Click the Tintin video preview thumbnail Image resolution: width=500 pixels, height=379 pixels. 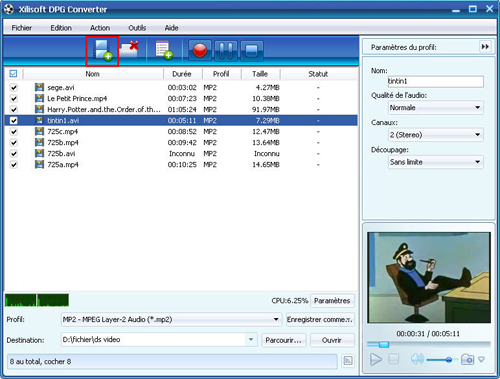429,278
